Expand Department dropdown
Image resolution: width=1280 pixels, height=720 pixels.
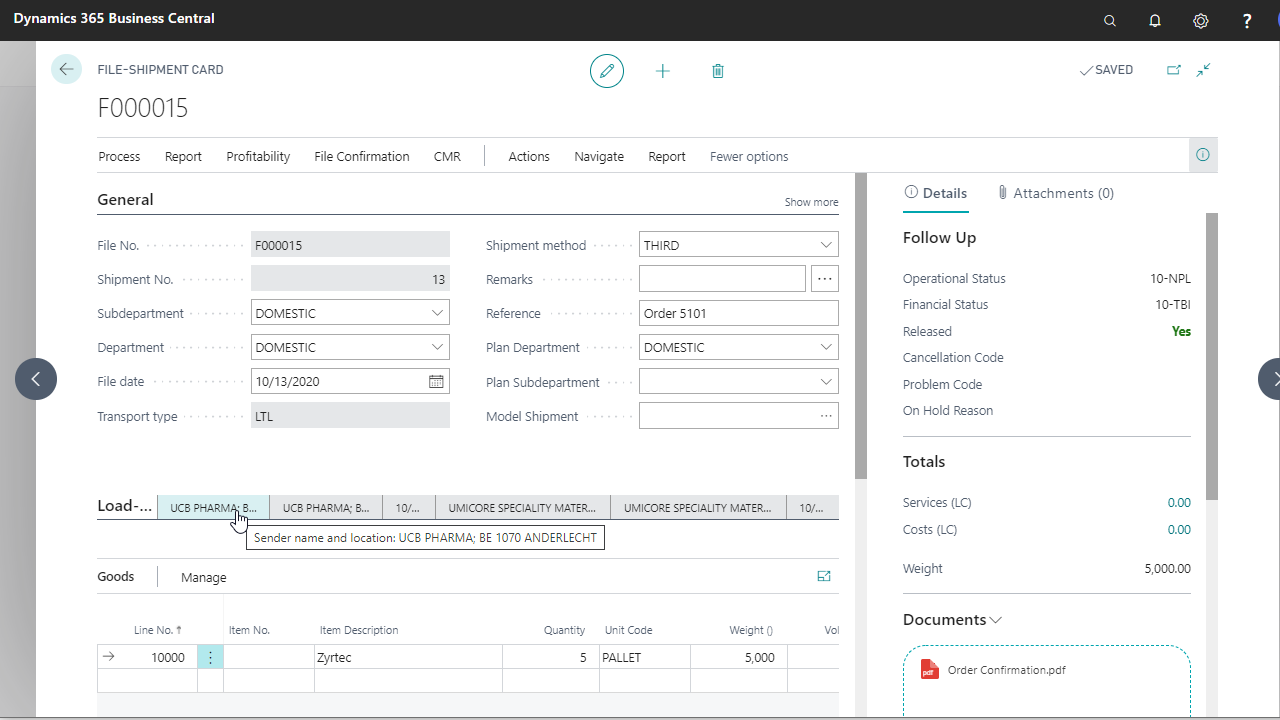[x=437, y=347]
